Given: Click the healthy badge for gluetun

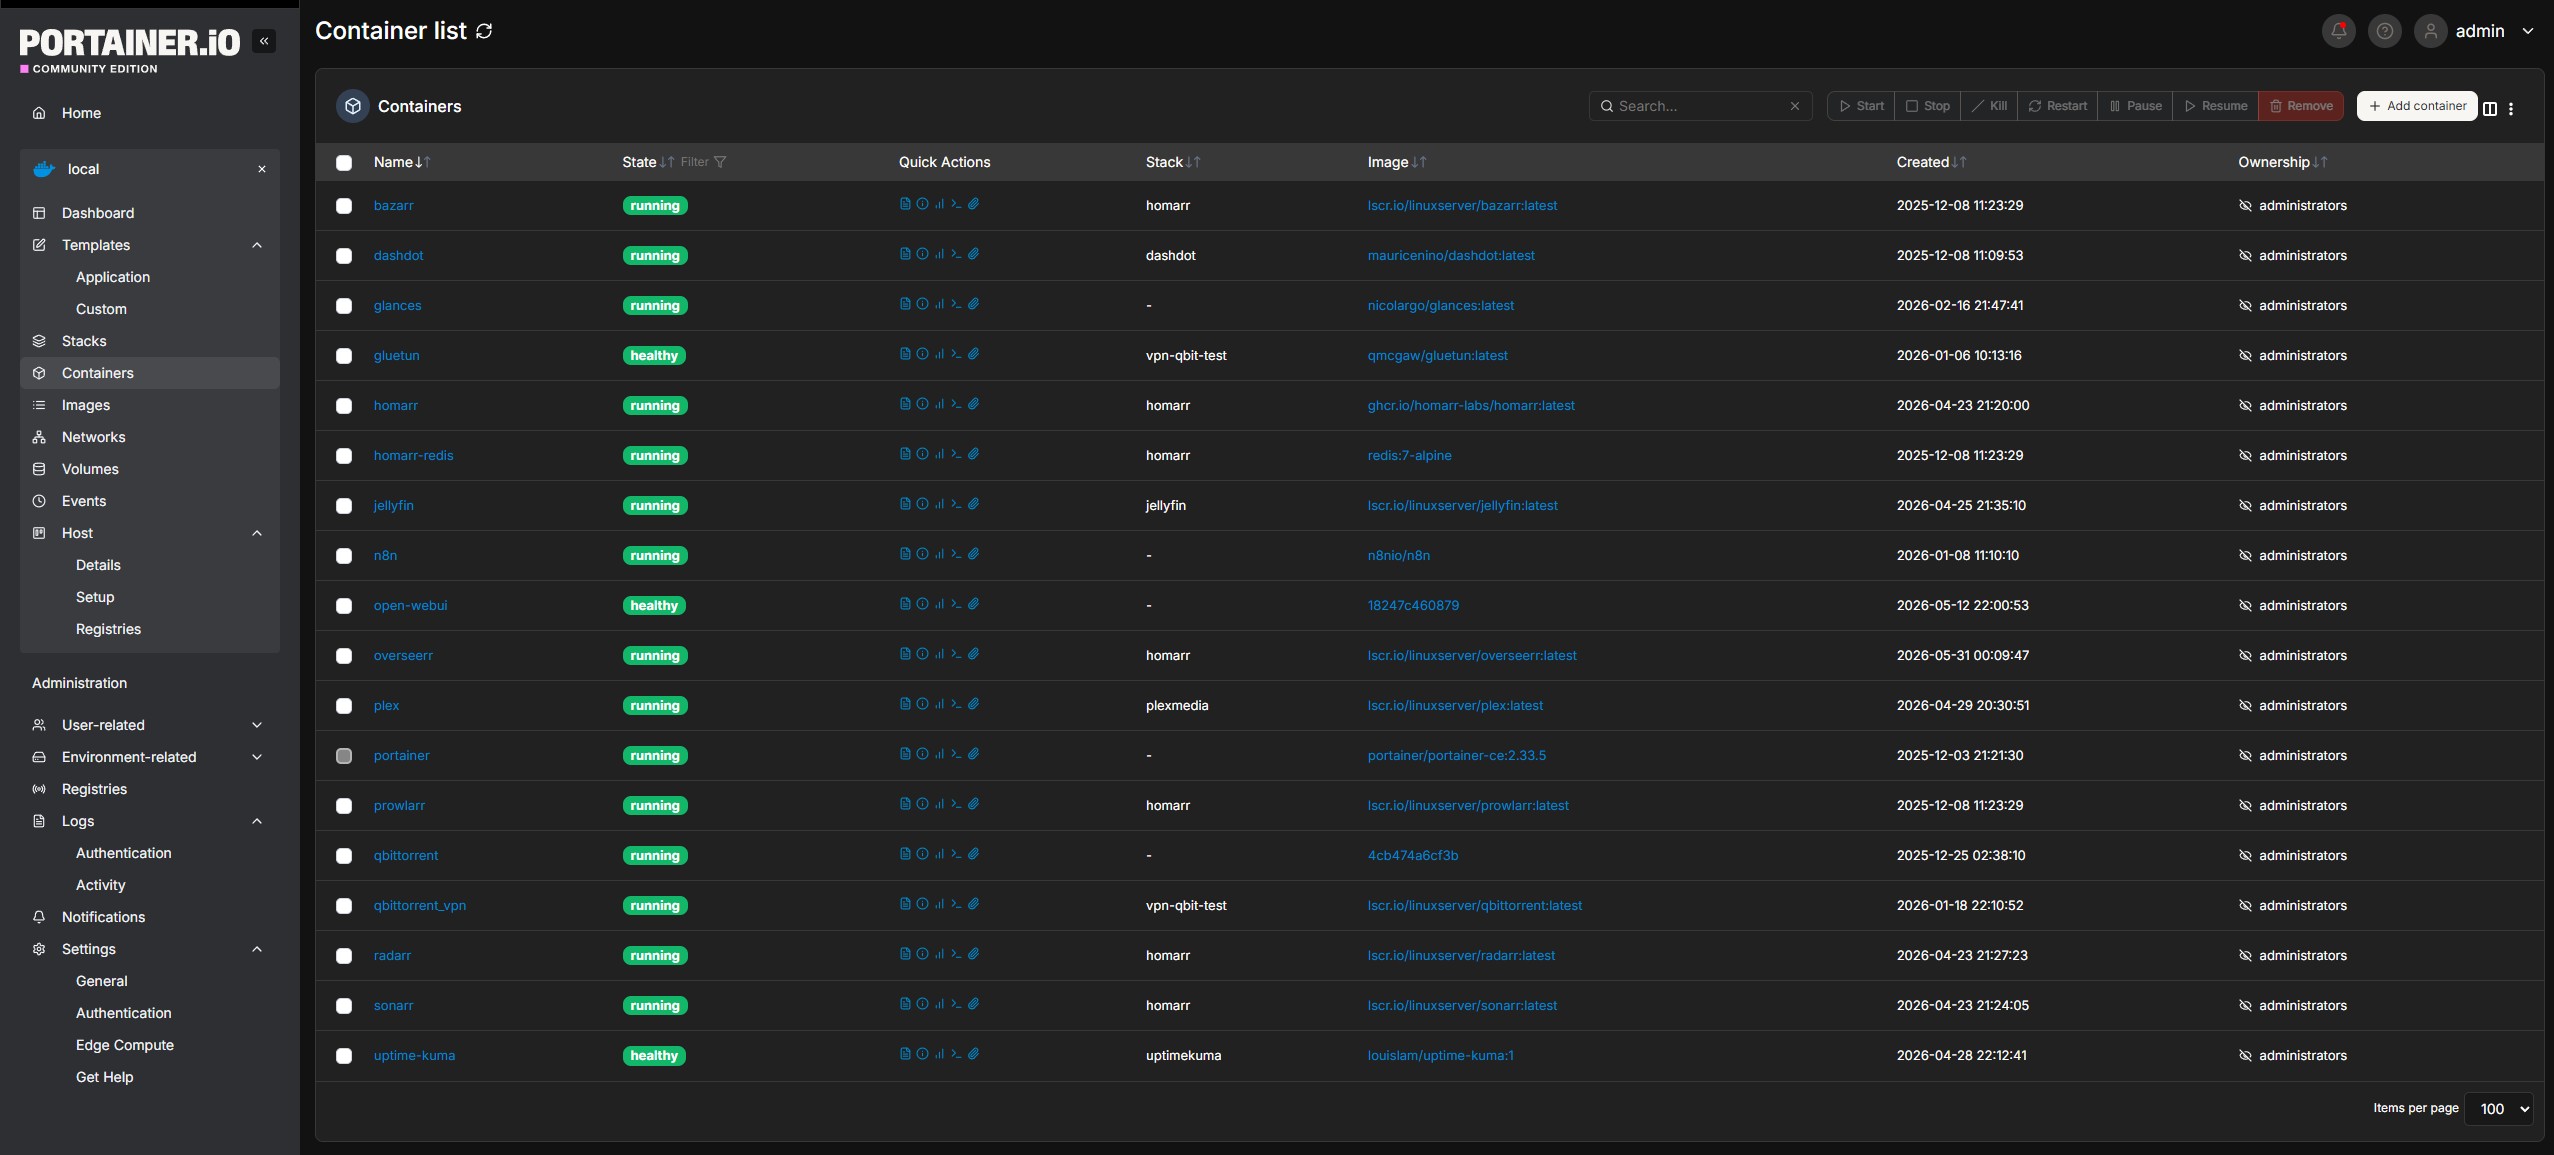Looking at the screenshot, I should tap(654, 356).
